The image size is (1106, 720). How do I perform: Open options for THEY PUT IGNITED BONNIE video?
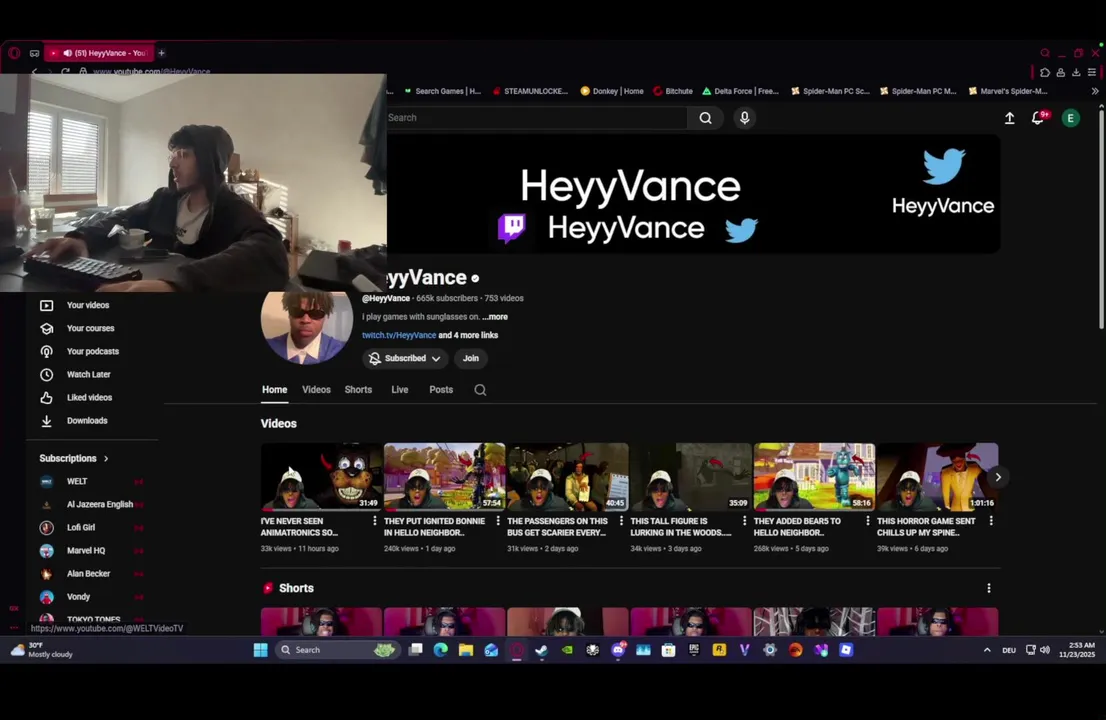498,521
